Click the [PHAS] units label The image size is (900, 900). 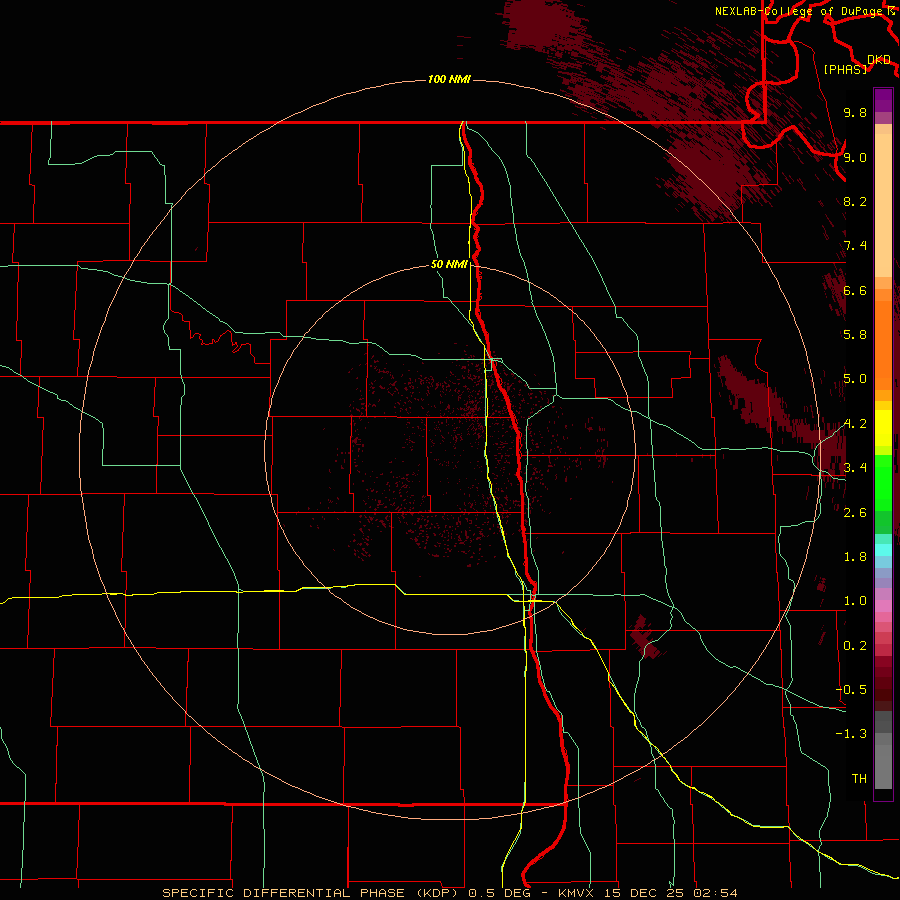click(x=845, y=69)
